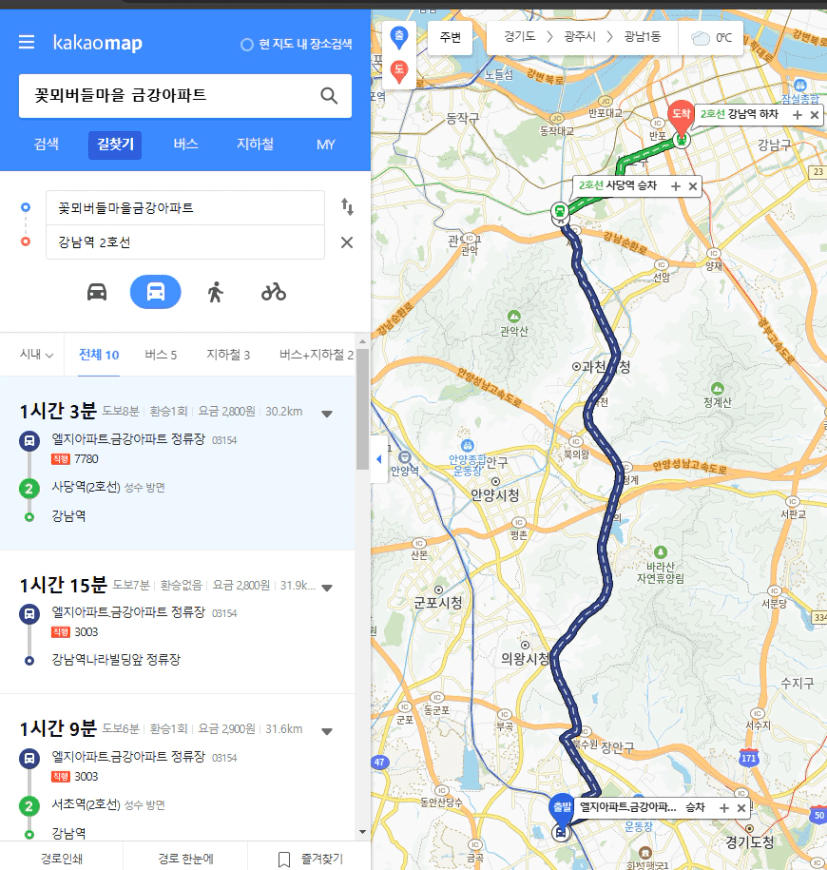Click the blue 출발 pin shortcut on map
Screen dimensions: 827x870
399,38
